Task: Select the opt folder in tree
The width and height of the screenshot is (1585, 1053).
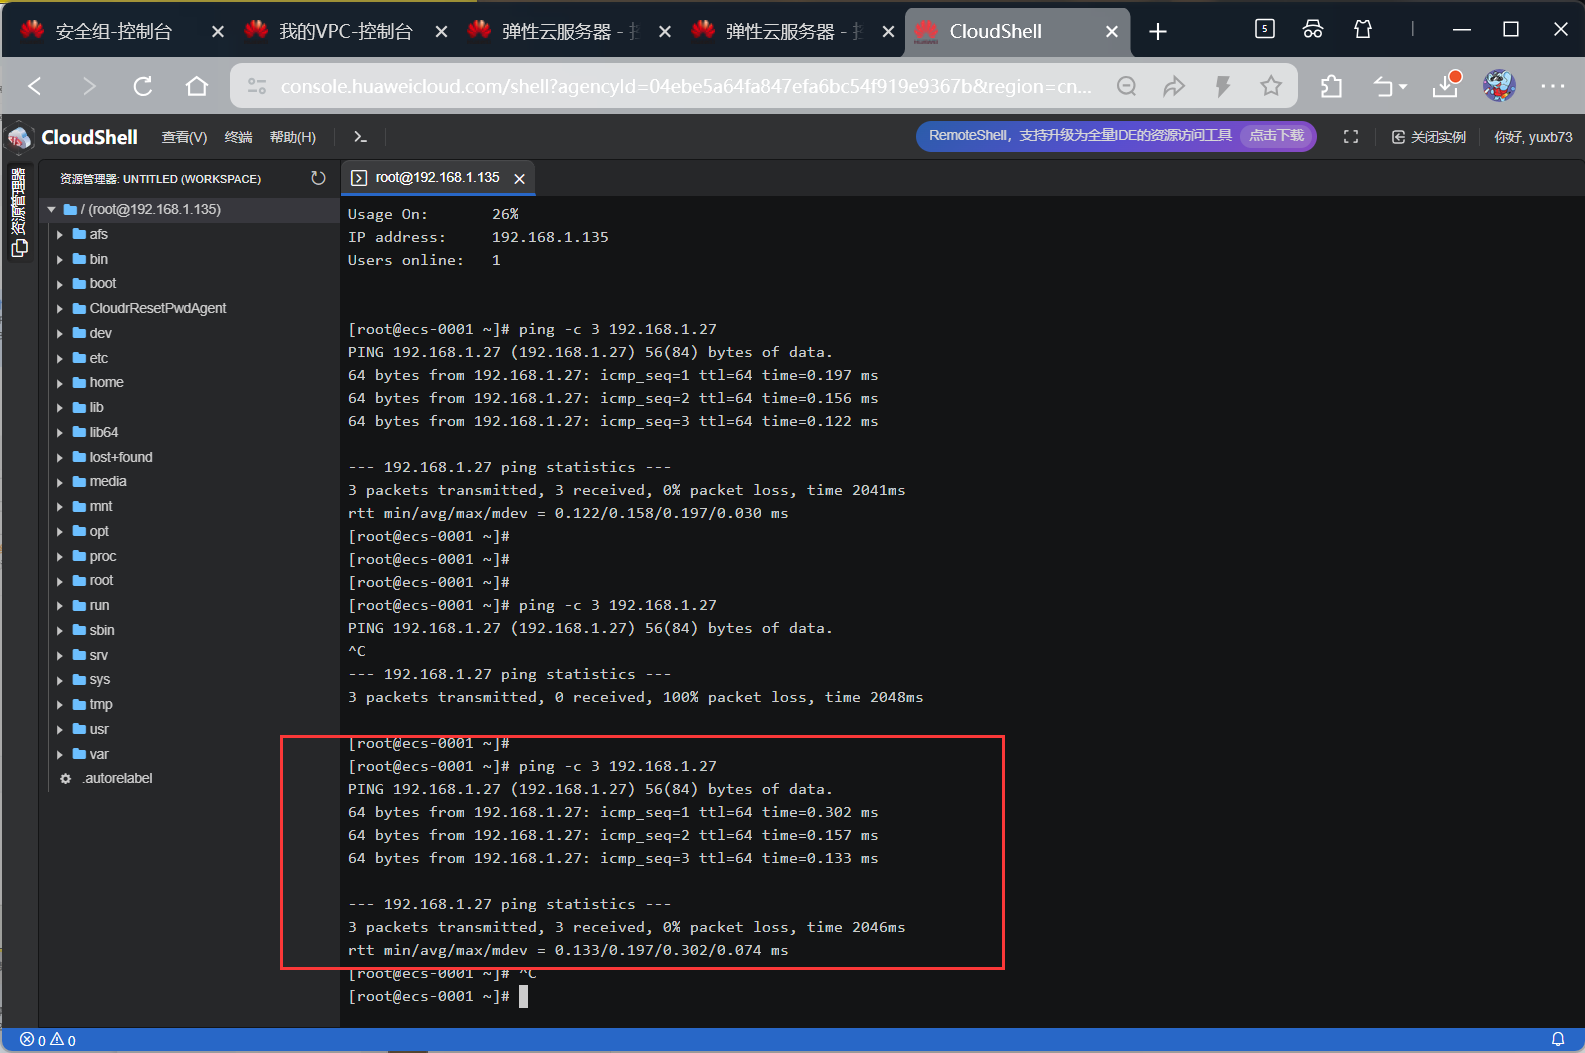Action: pyautogui.click(x=98, y=531)
